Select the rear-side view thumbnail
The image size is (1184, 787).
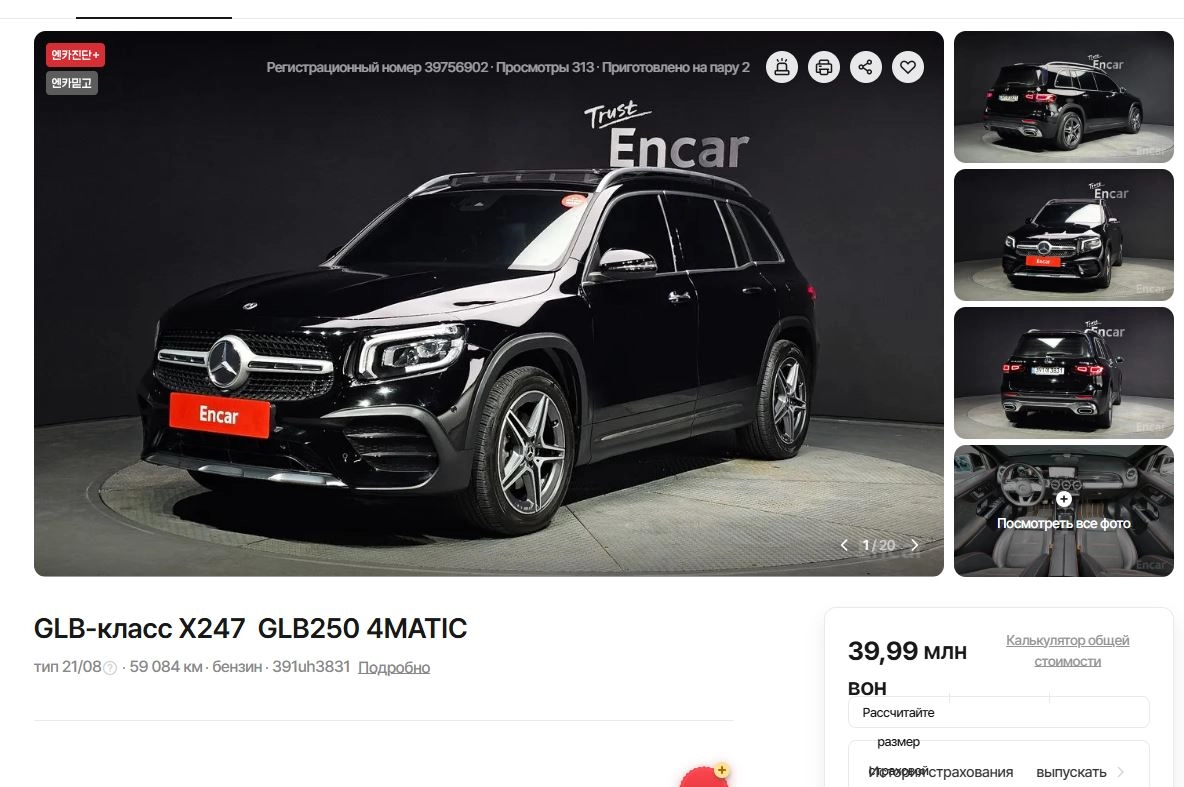click(x=1063, y=97)
